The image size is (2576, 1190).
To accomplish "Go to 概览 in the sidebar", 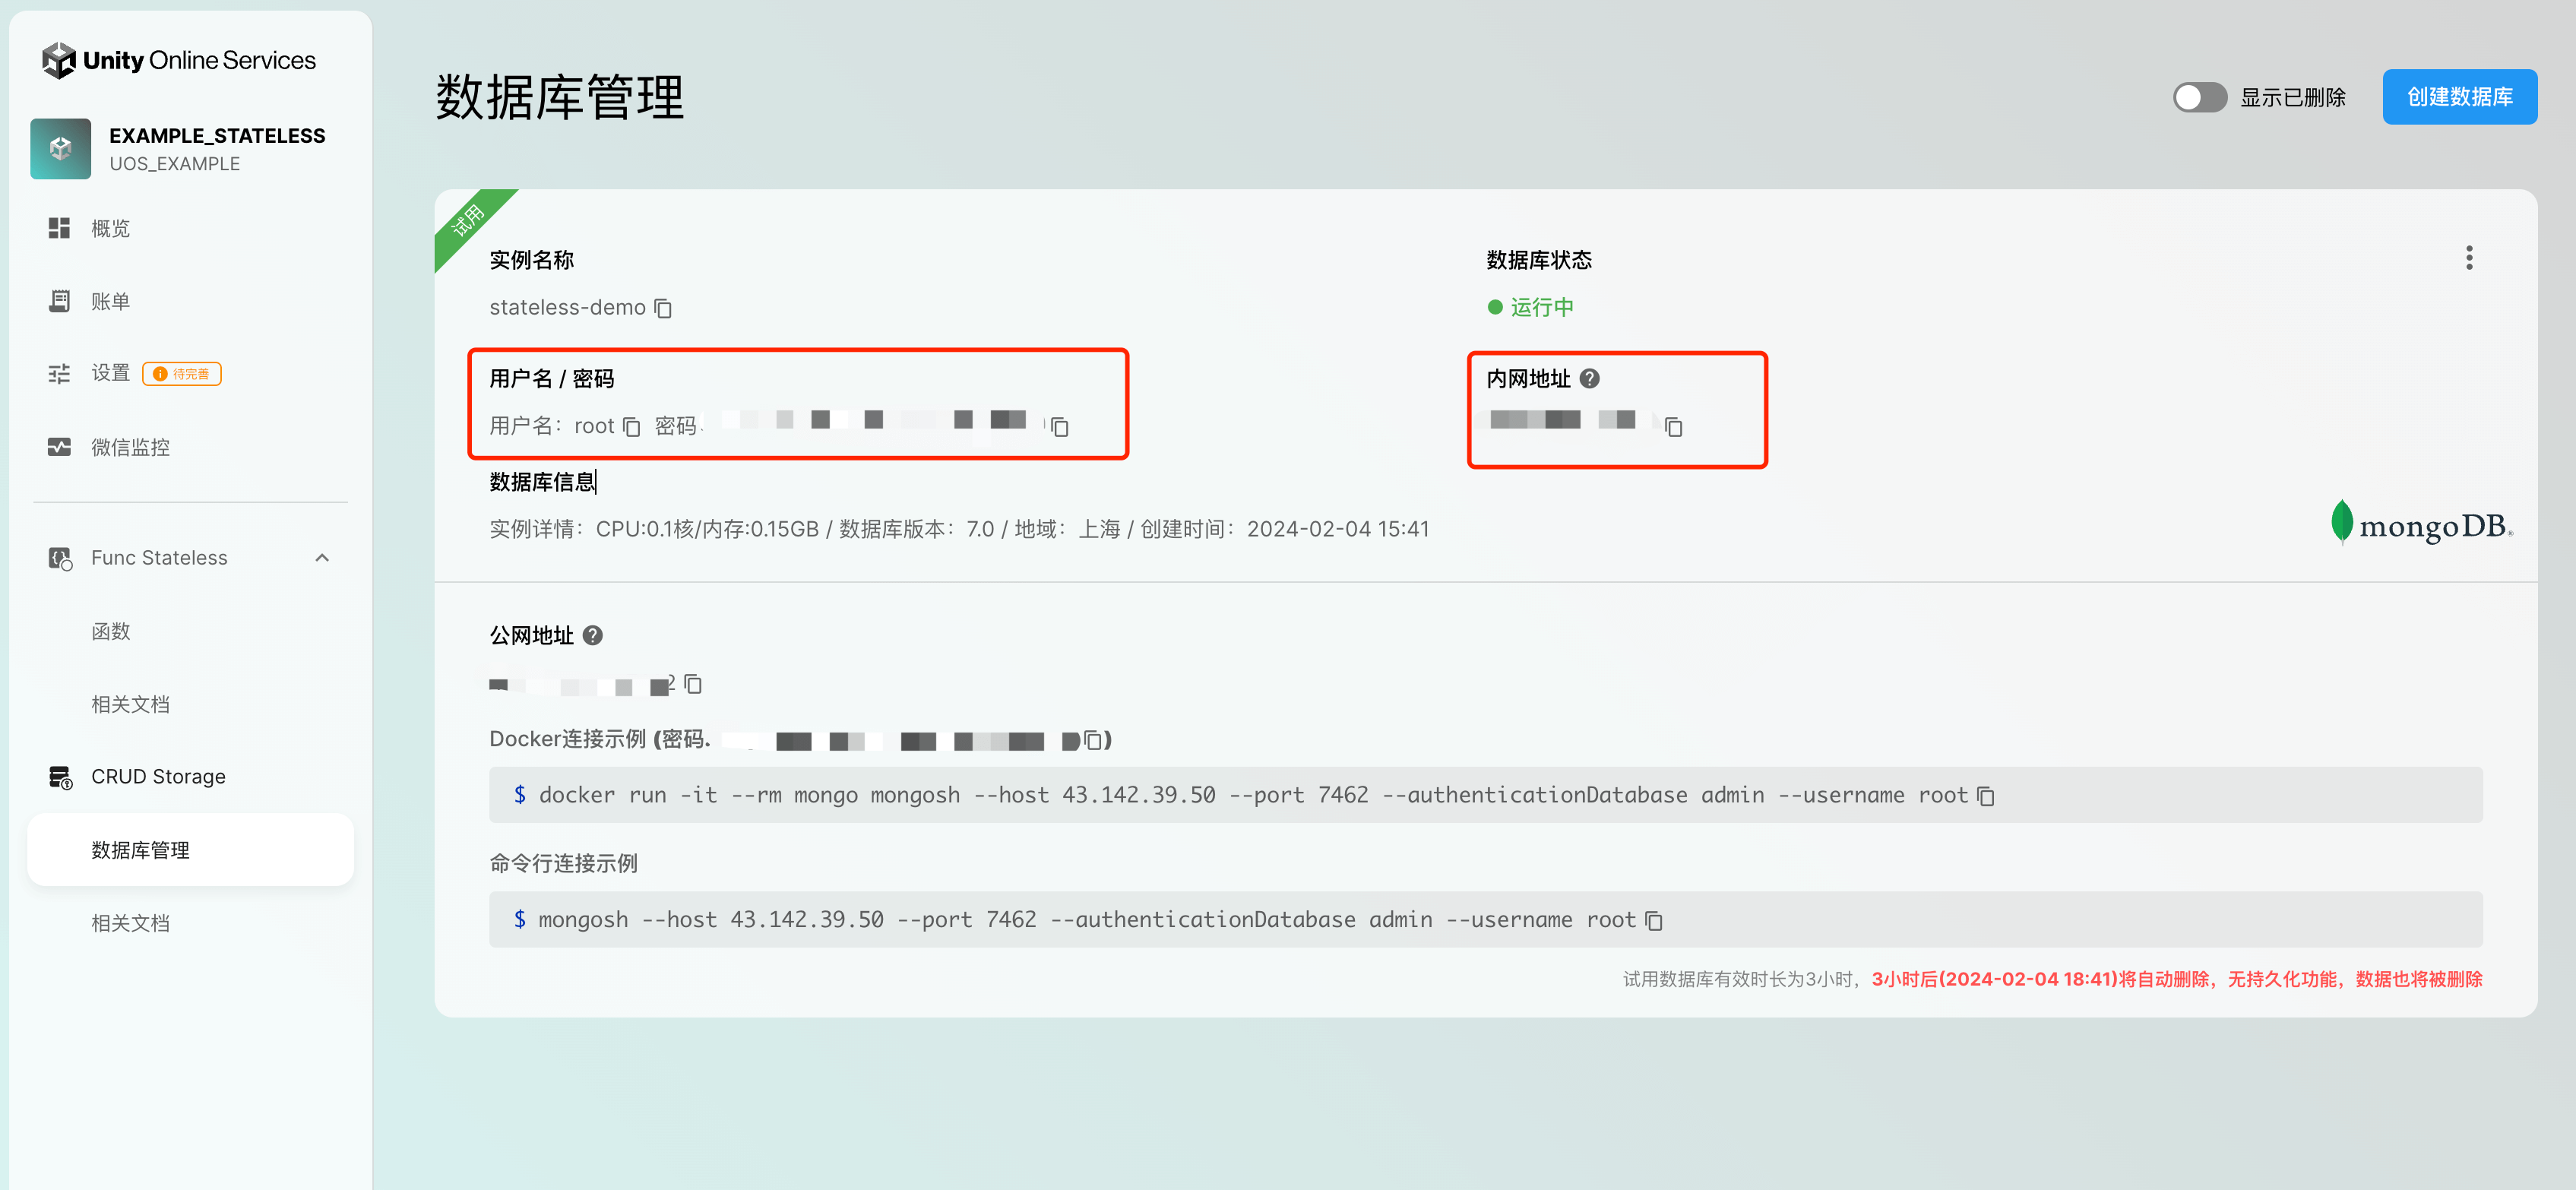I will 110,229.
